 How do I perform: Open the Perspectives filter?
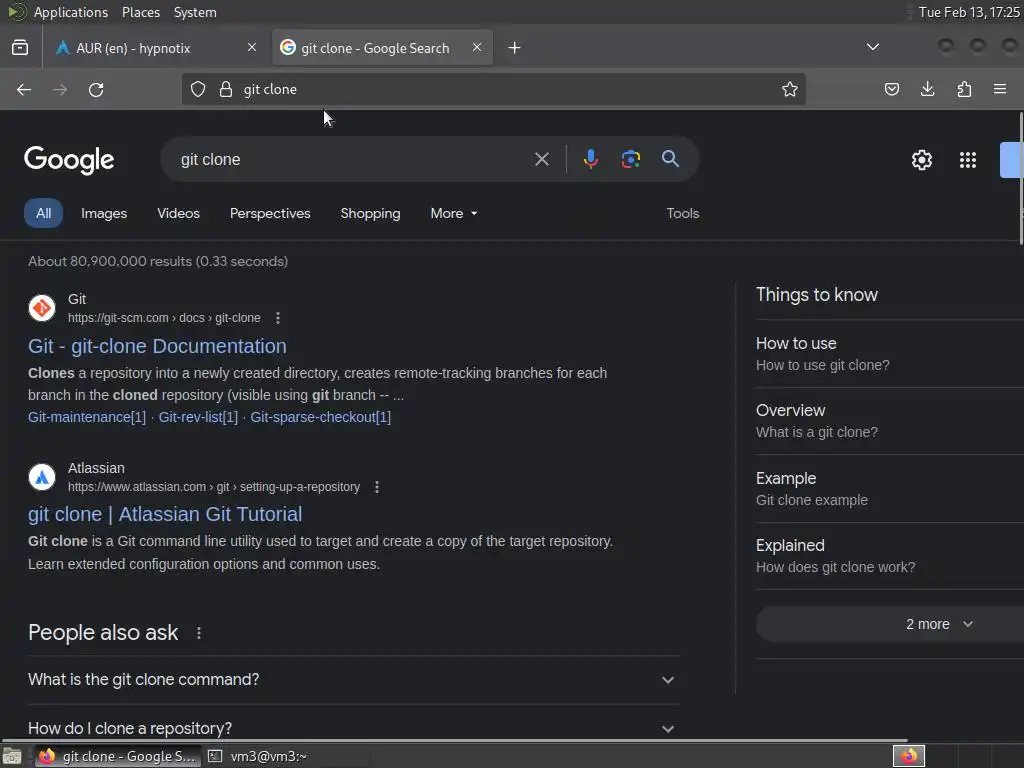(x=270, y=214)
